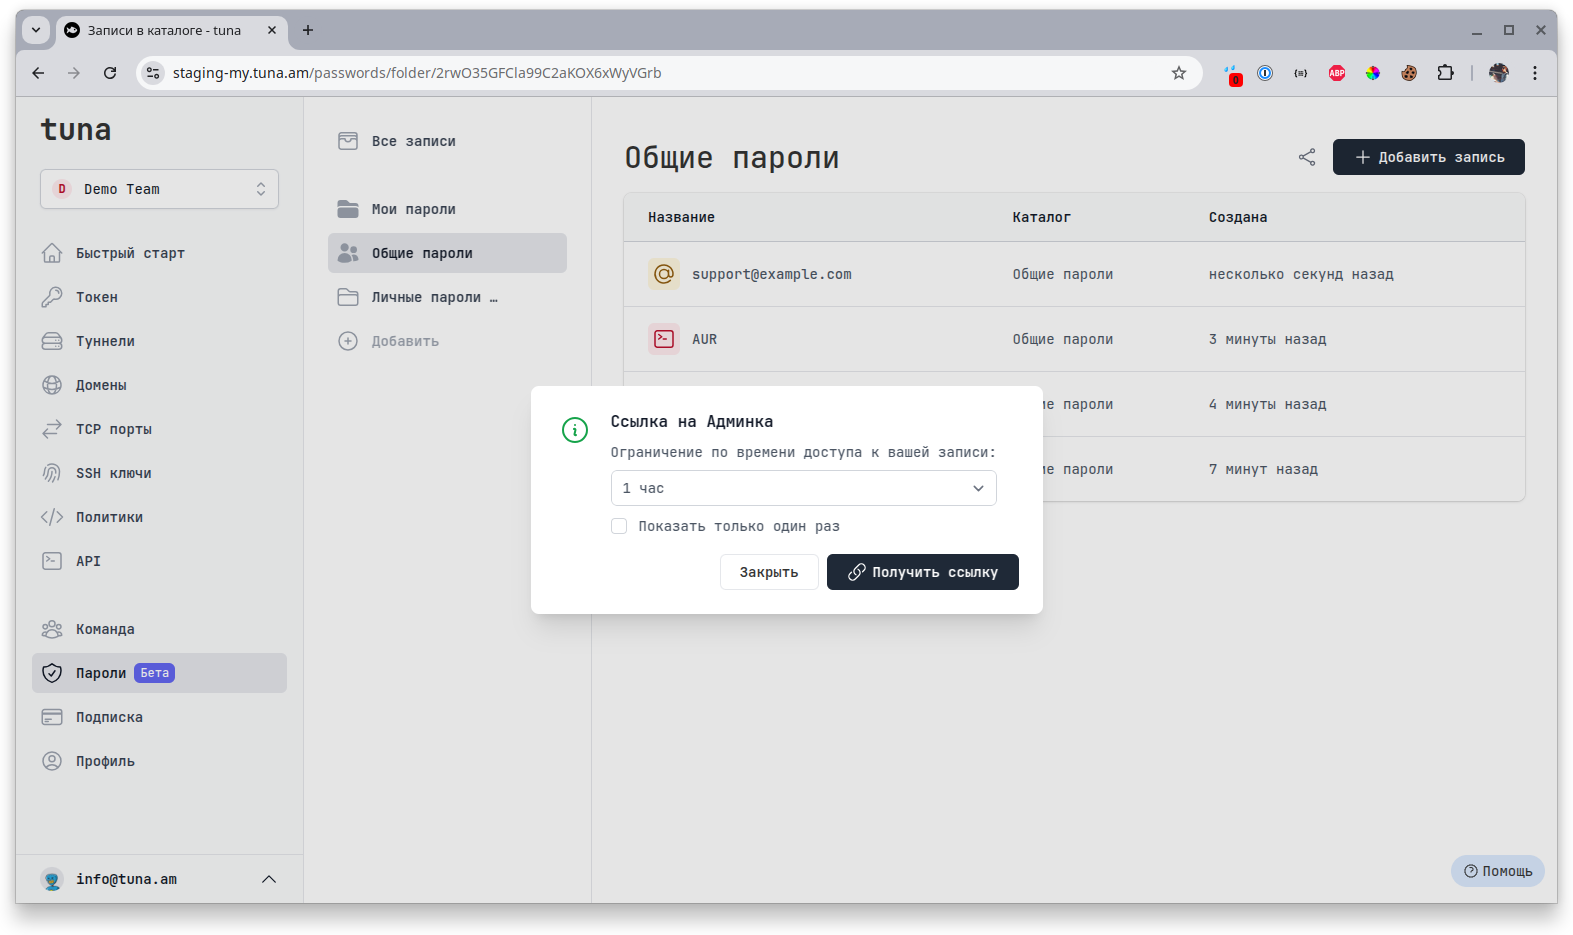This screenshot has height=935, width=1573.
Task: Click Закрыть to dismiss the dialog
Action: pos(769,572)
